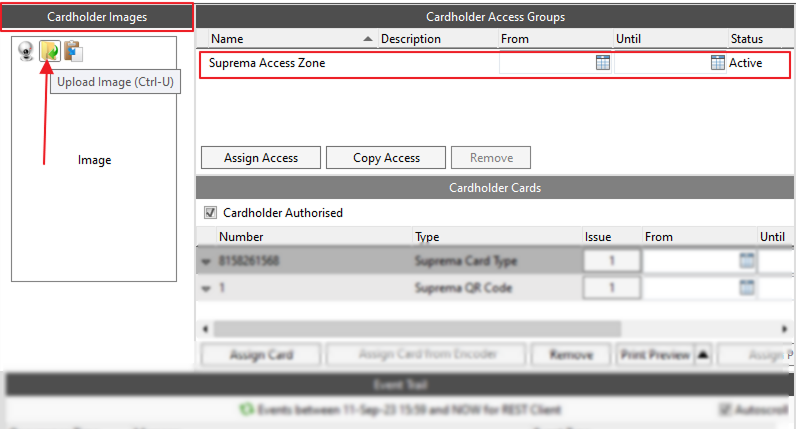This screenshot has height=429, width=796.
Task: Open the Print Preview dropdown arrow
Action: click(703, 354)
